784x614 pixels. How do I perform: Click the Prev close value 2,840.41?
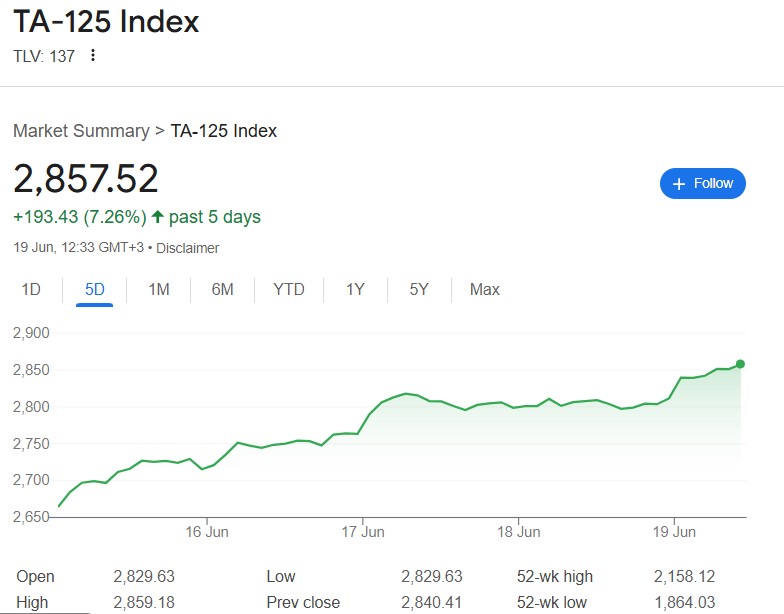pos(432,602)
